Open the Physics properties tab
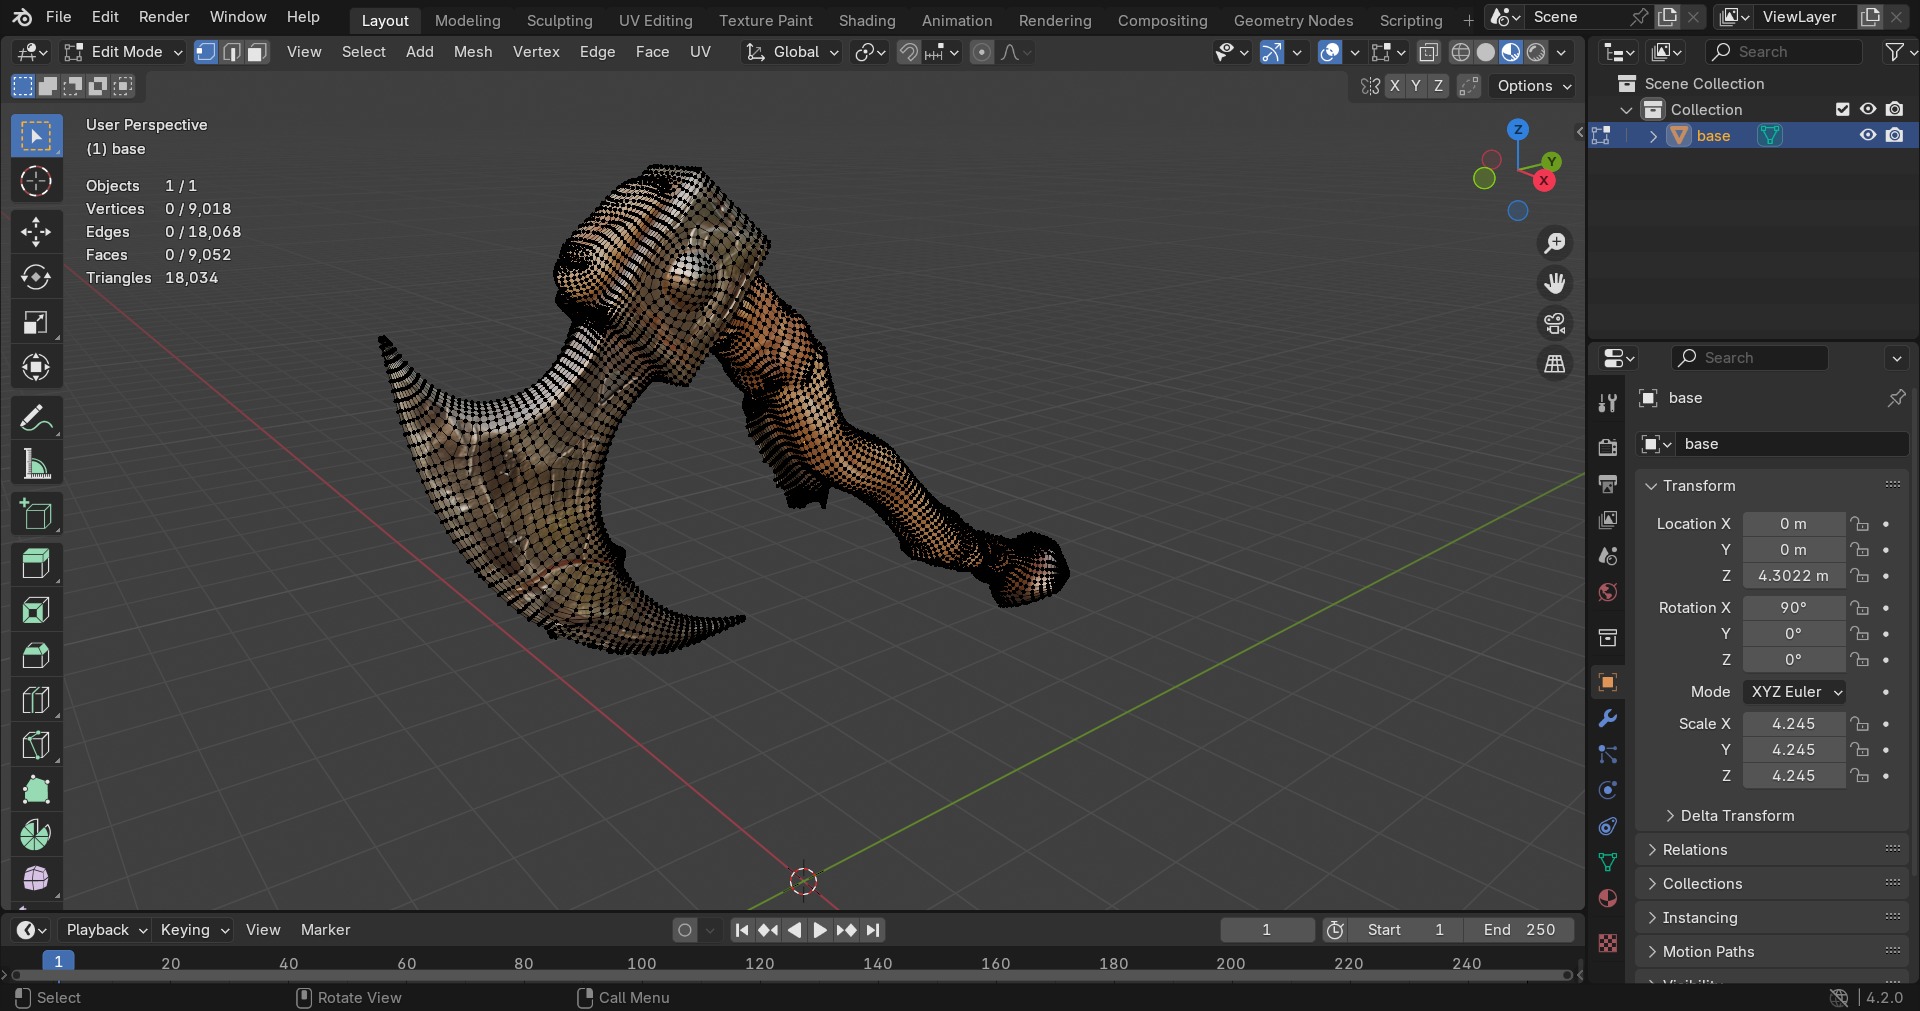 click(1608, 790)
